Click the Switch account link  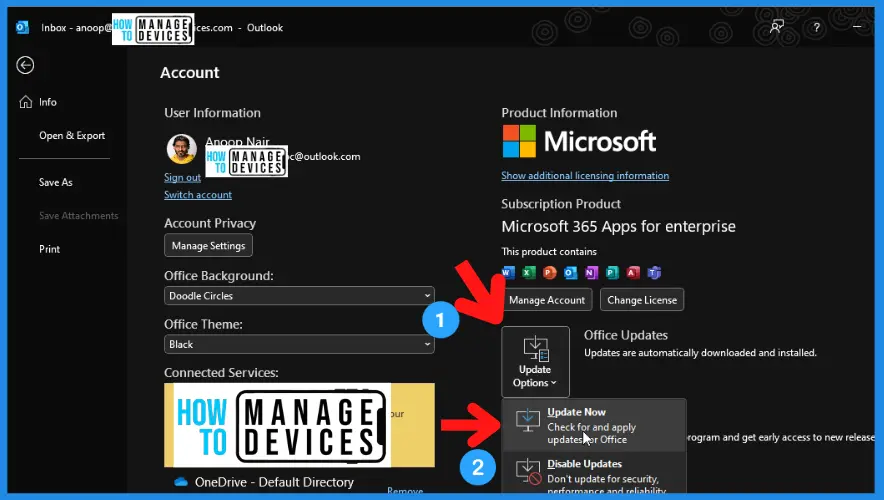tap(198, 194)
